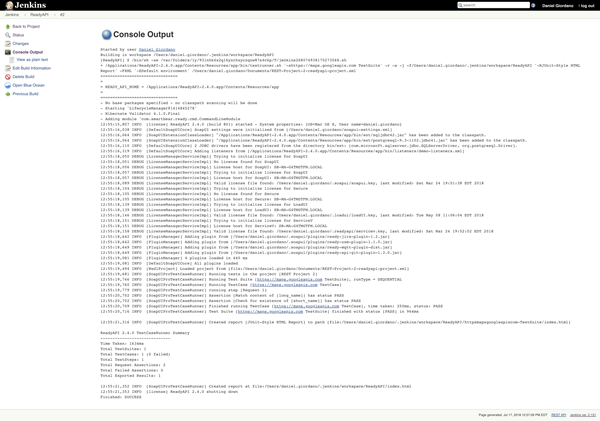
Task: Choose Delete Build in the sidebar
Action: [x=23, y=77]
